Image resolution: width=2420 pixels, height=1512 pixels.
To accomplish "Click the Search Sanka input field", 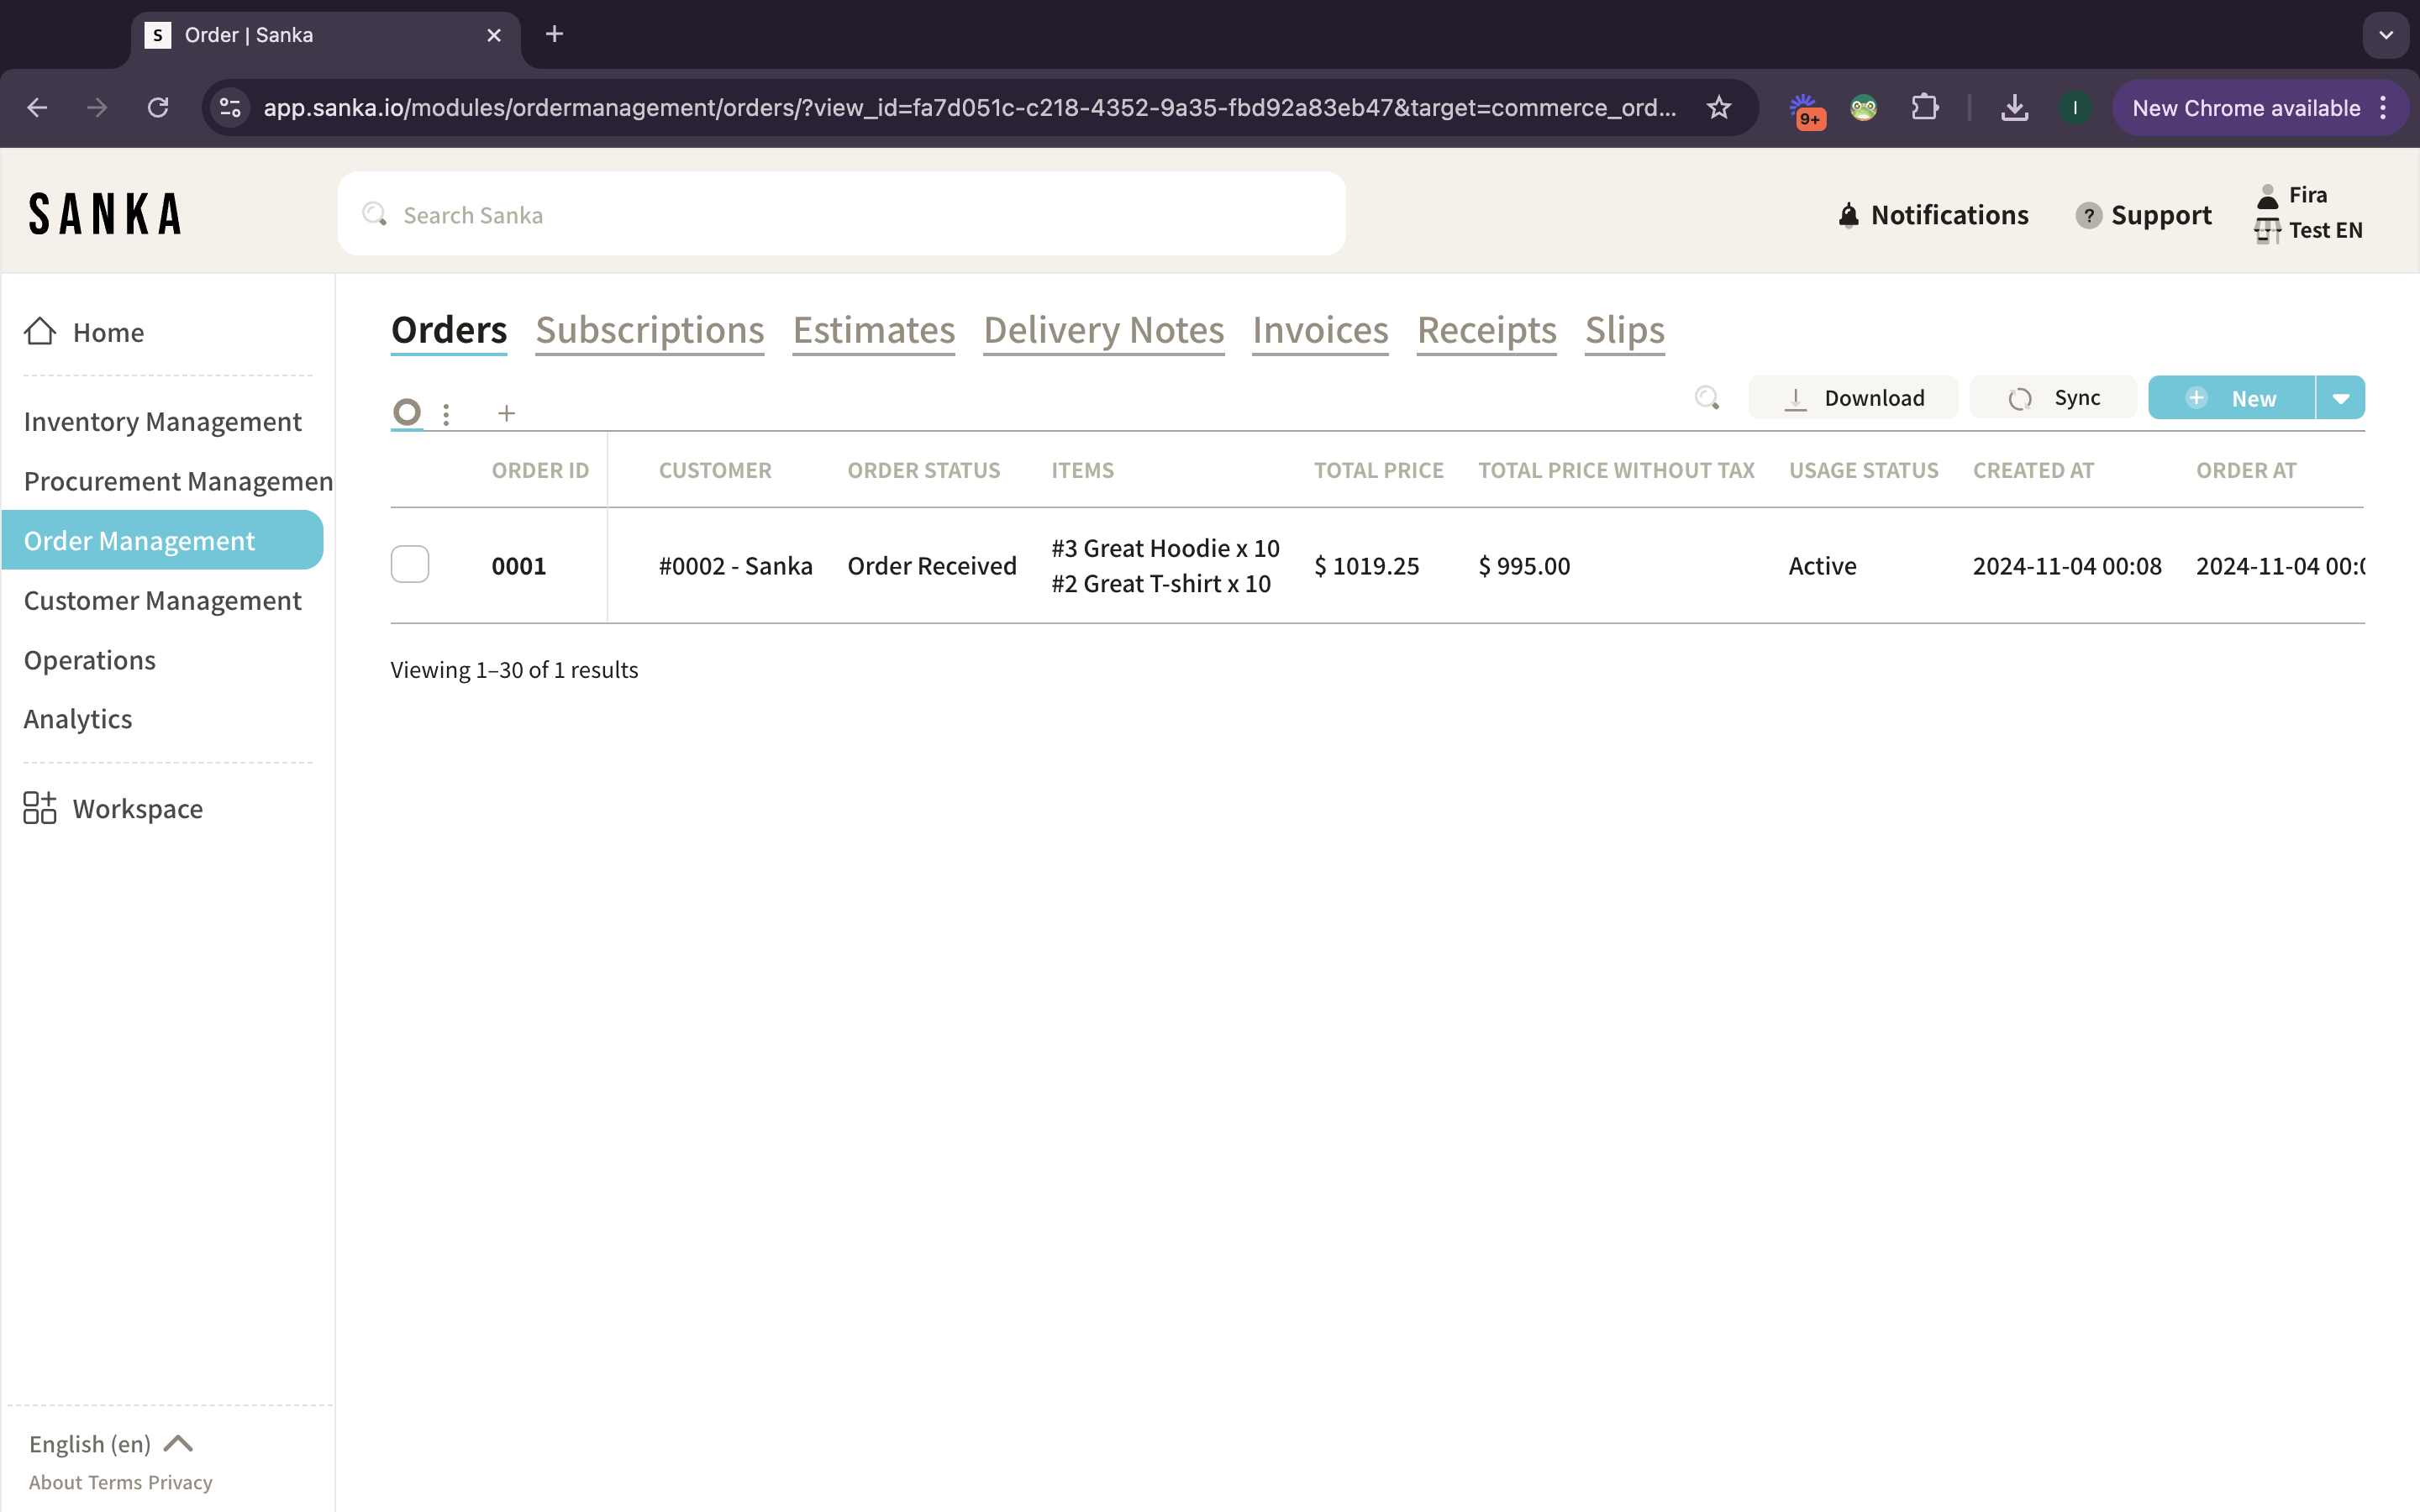I will click(840, 215).
